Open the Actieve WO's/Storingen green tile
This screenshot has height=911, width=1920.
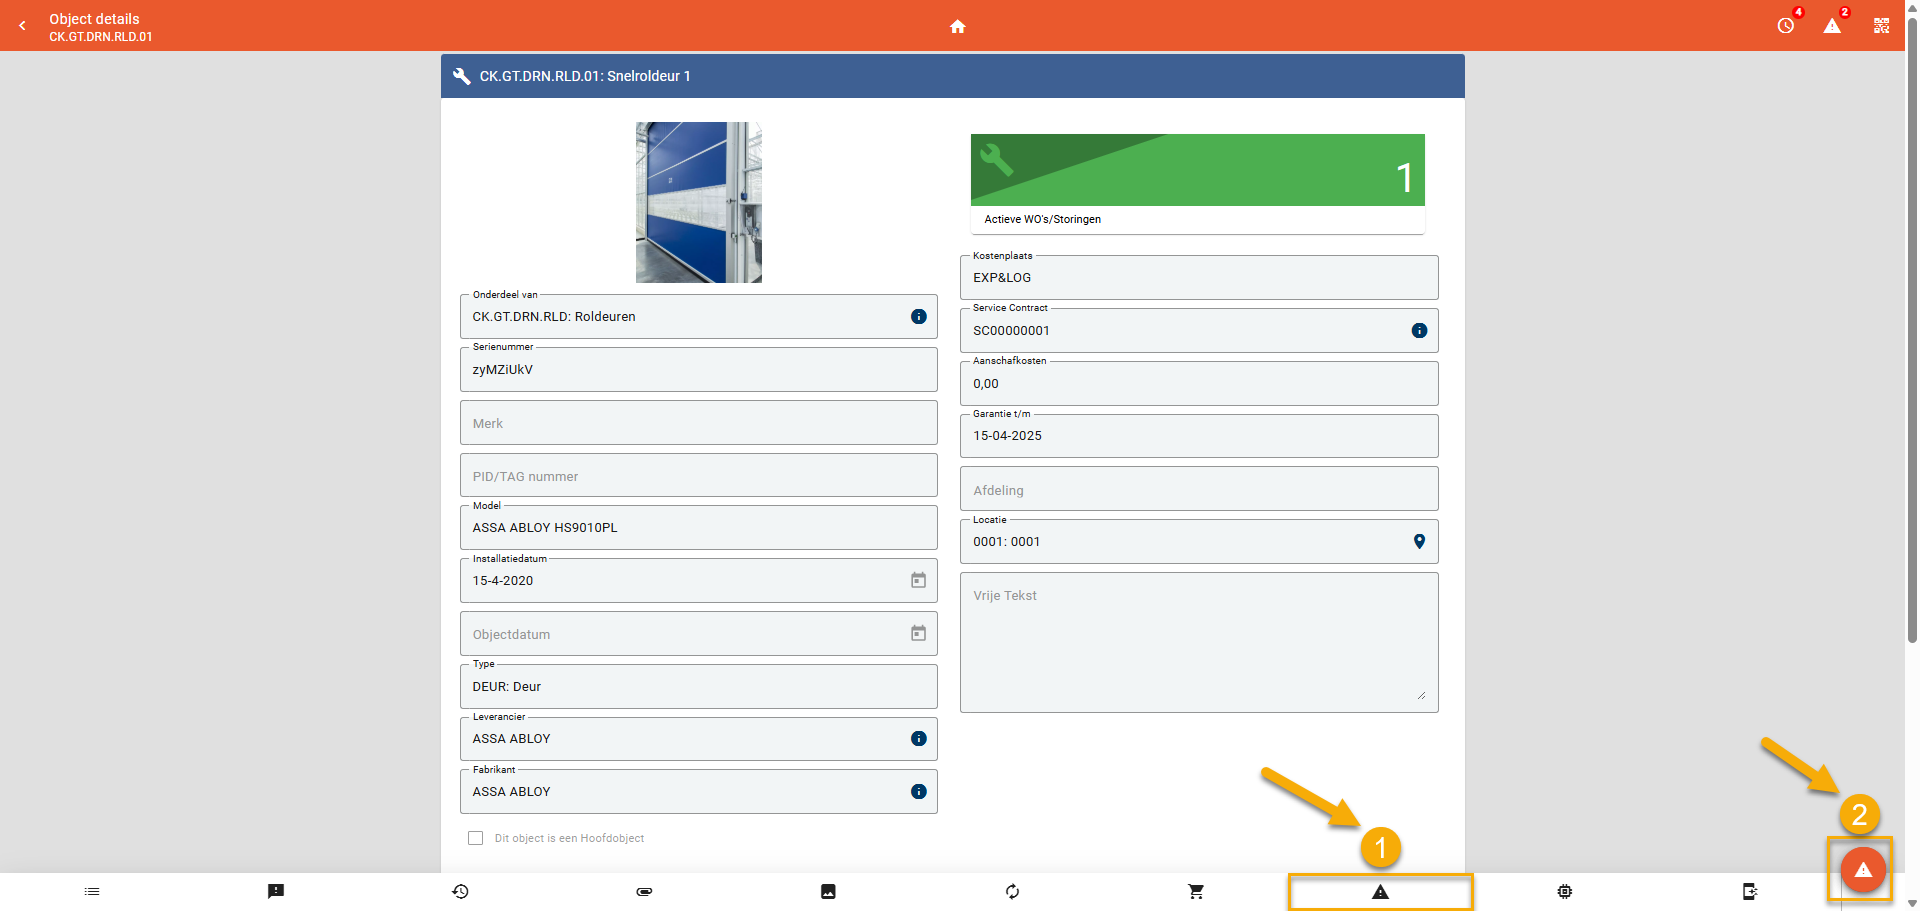(1197, 182)
